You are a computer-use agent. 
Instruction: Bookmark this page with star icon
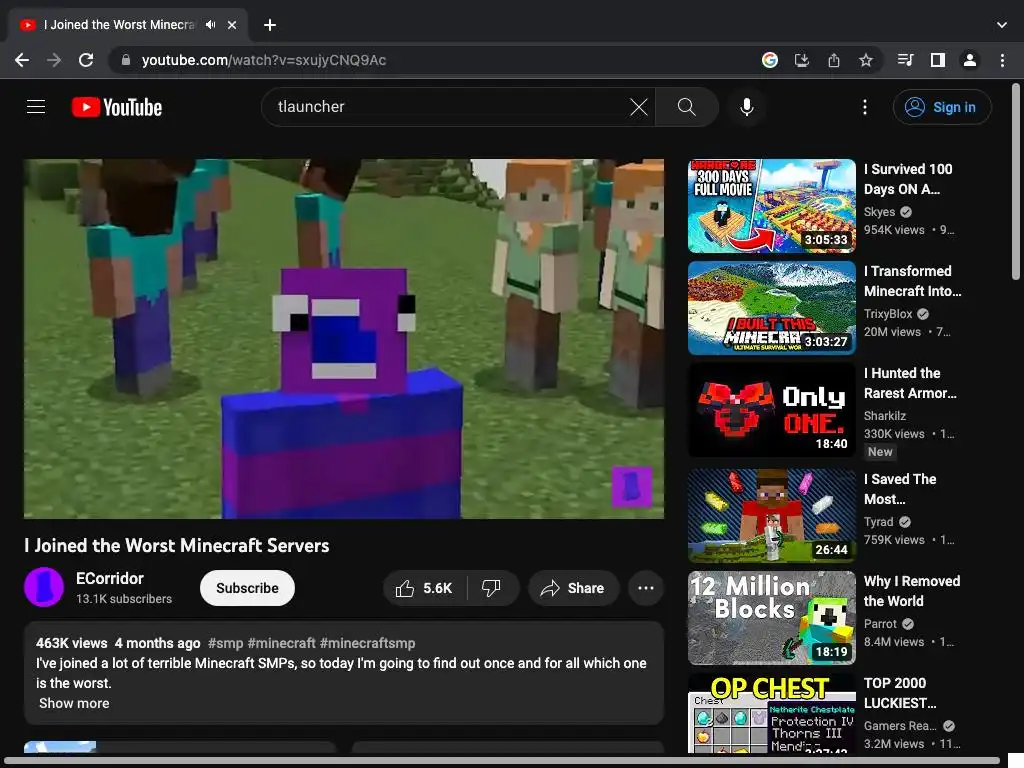[x=866, y=60]
